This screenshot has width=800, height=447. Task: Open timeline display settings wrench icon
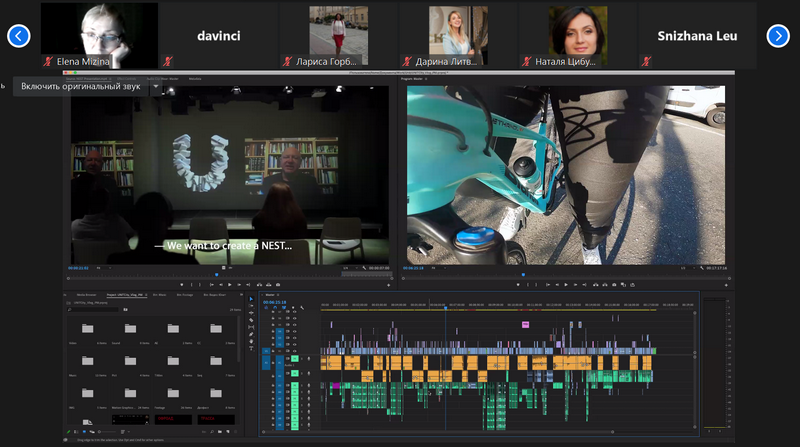[302, 308]
